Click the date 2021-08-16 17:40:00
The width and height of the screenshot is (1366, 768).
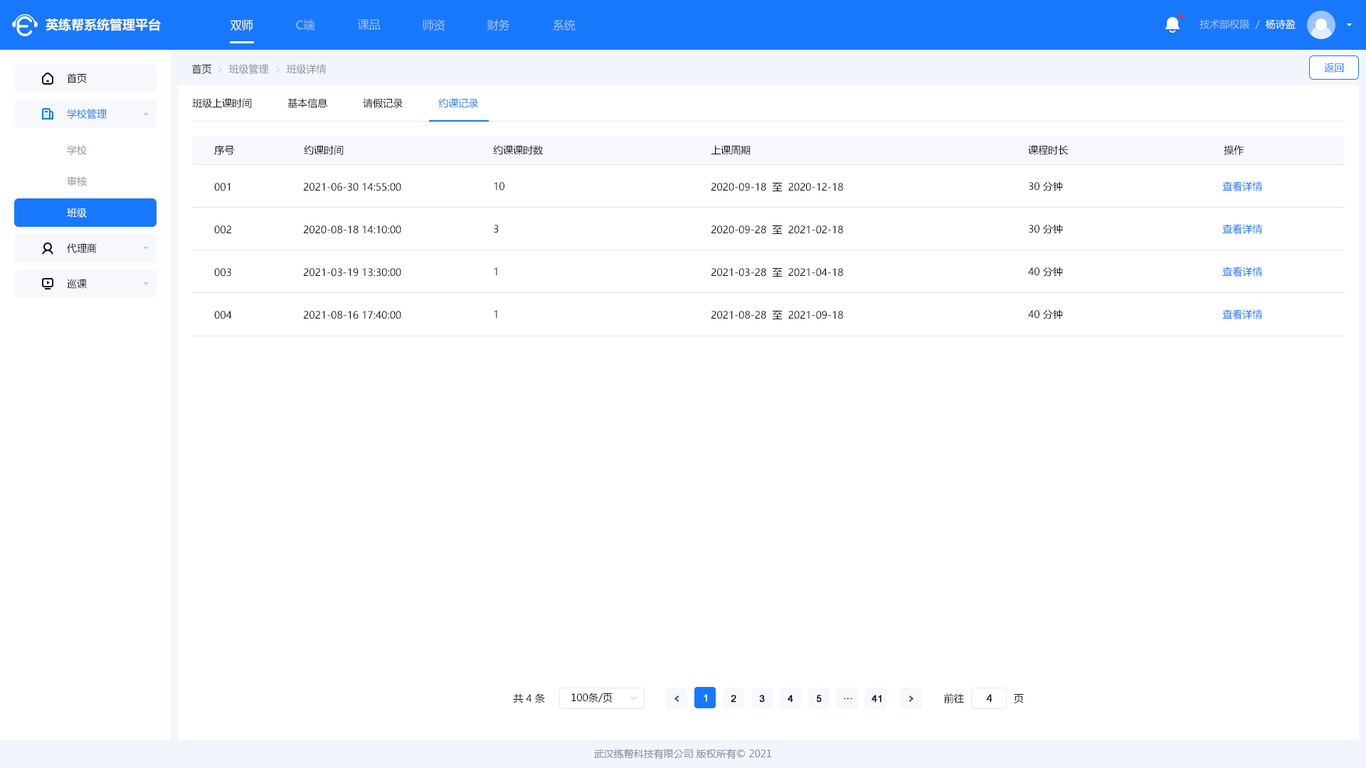coord(352,315)
